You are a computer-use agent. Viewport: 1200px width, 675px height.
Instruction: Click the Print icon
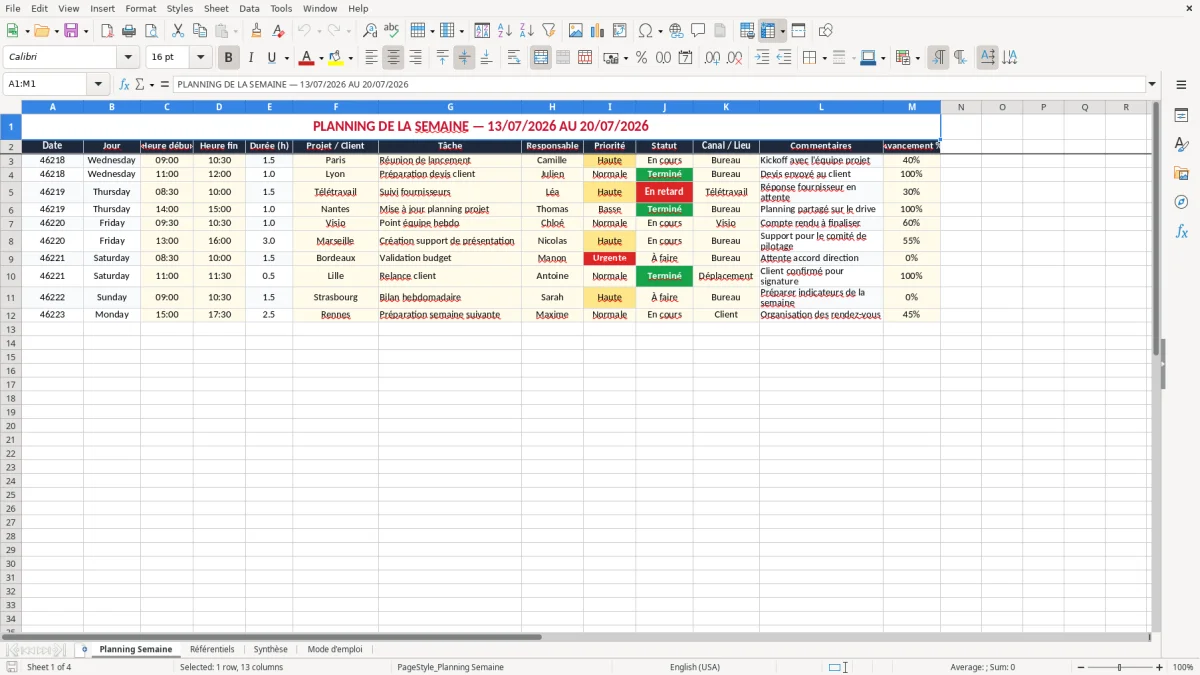pos(129,31)
